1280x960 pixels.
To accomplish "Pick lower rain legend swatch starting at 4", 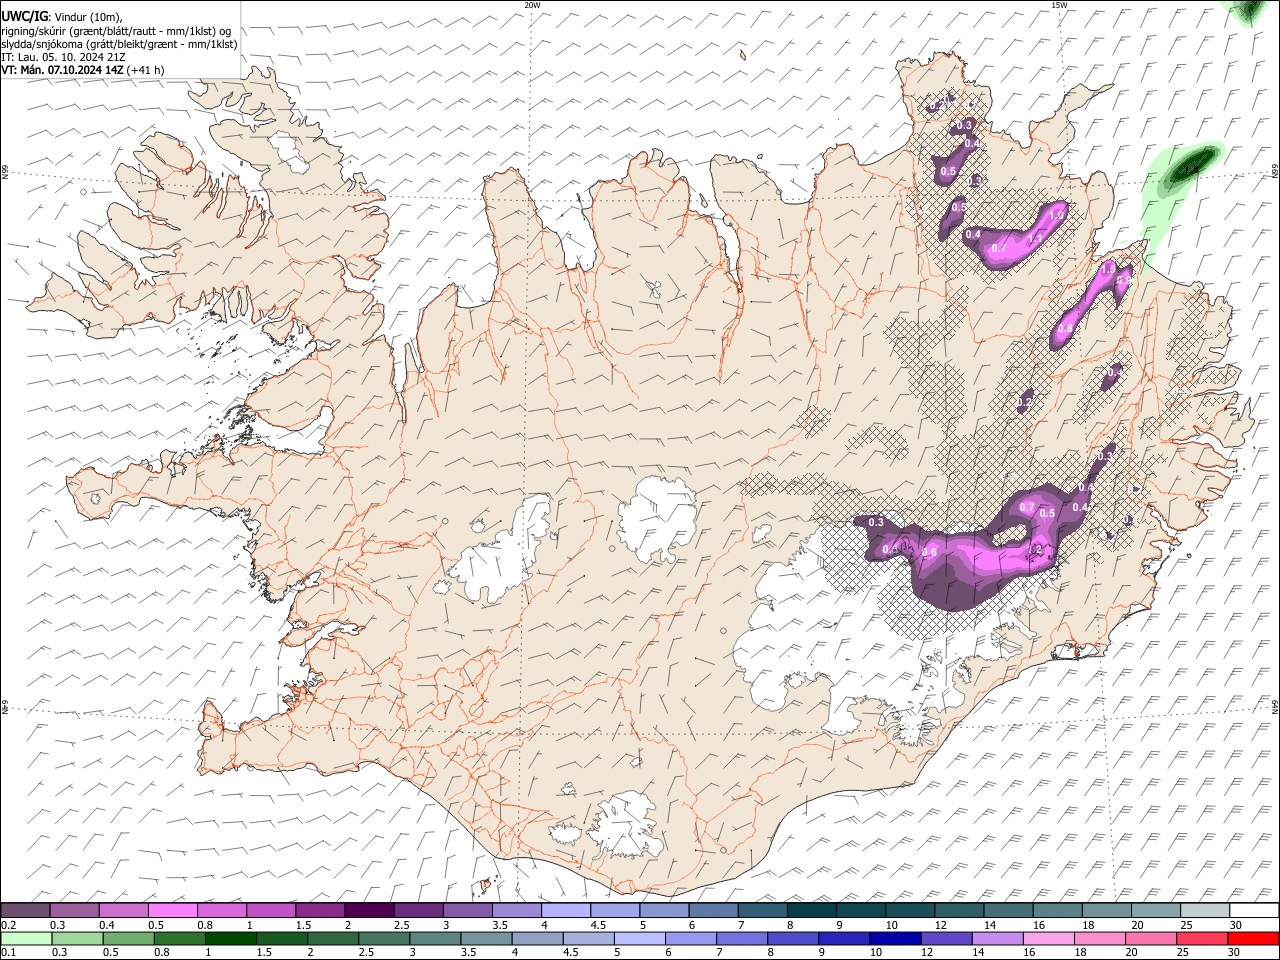I will pyautogui.click(x=538, y=938).
